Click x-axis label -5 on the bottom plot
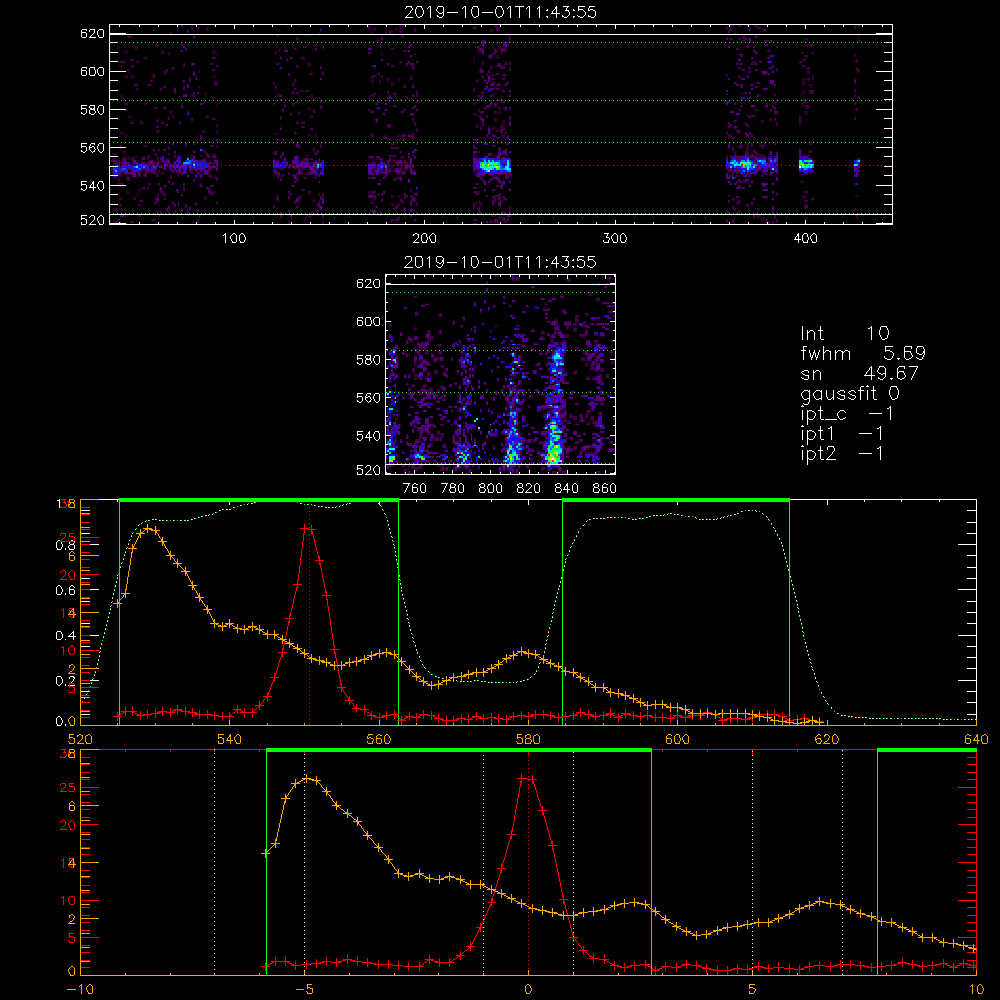This screenshot has height=1000, width=1000. pyautogui.click(x=304, y=990)
